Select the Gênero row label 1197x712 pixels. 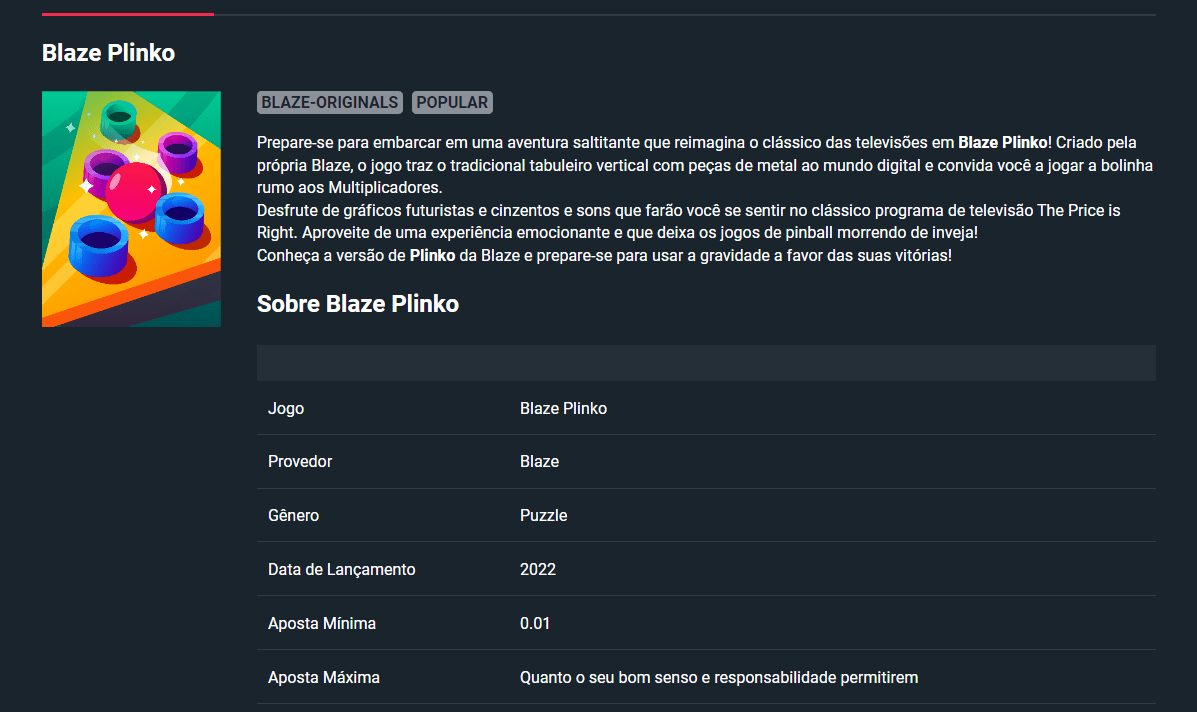[x=294, y=516]
